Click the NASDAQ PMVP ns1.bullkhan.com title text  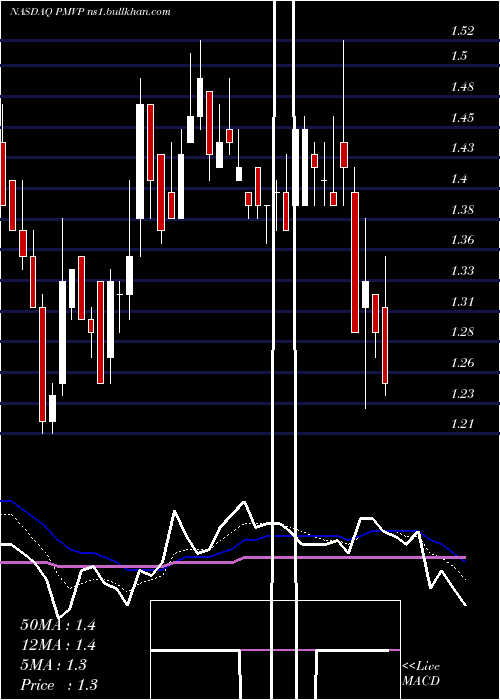click(x=90, y=12)
